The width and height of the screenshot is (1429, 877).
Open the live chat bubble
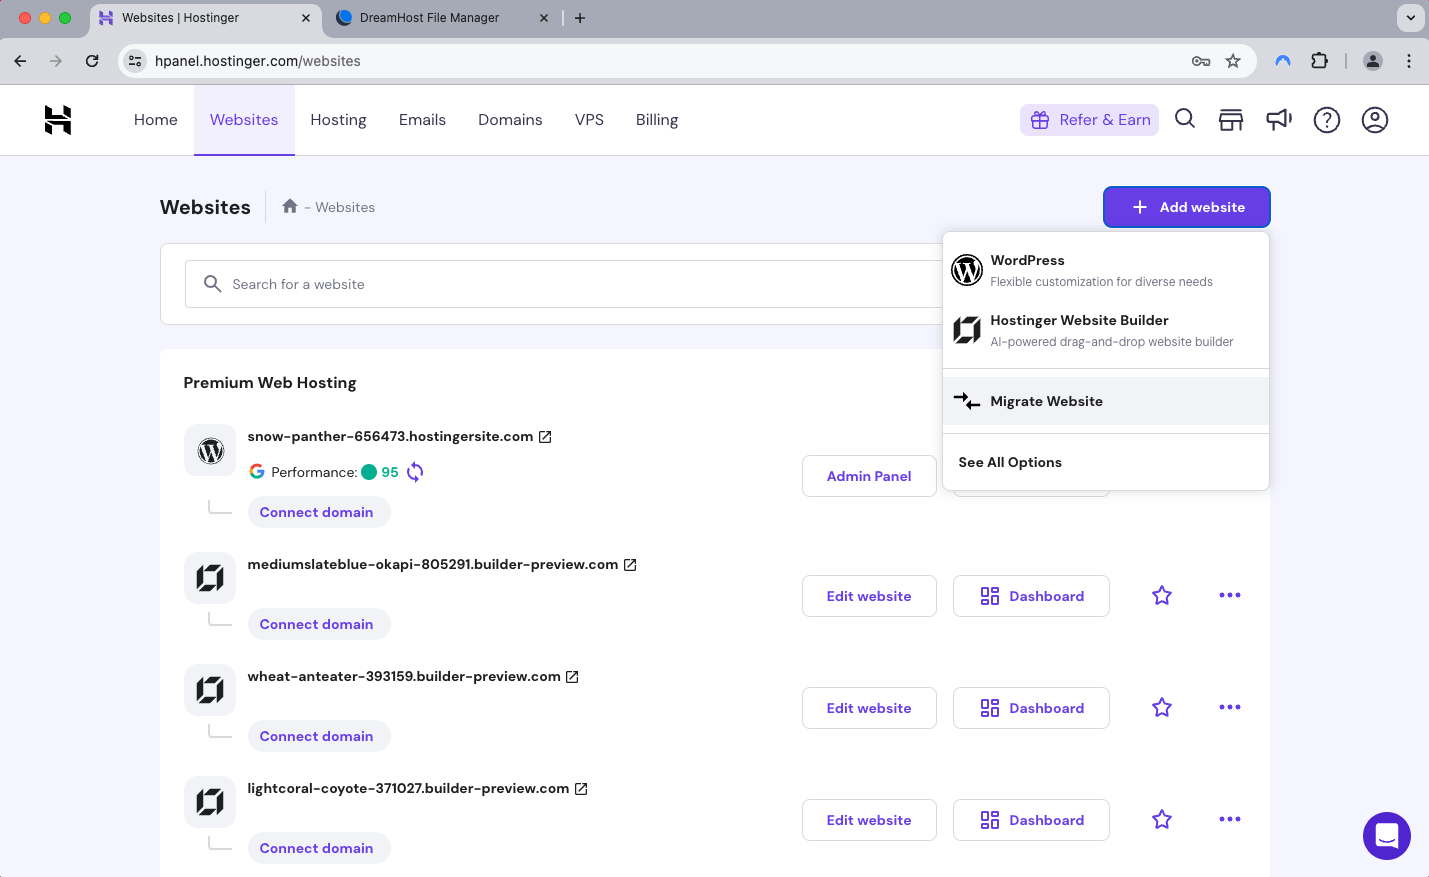[x=1387, y=836]
